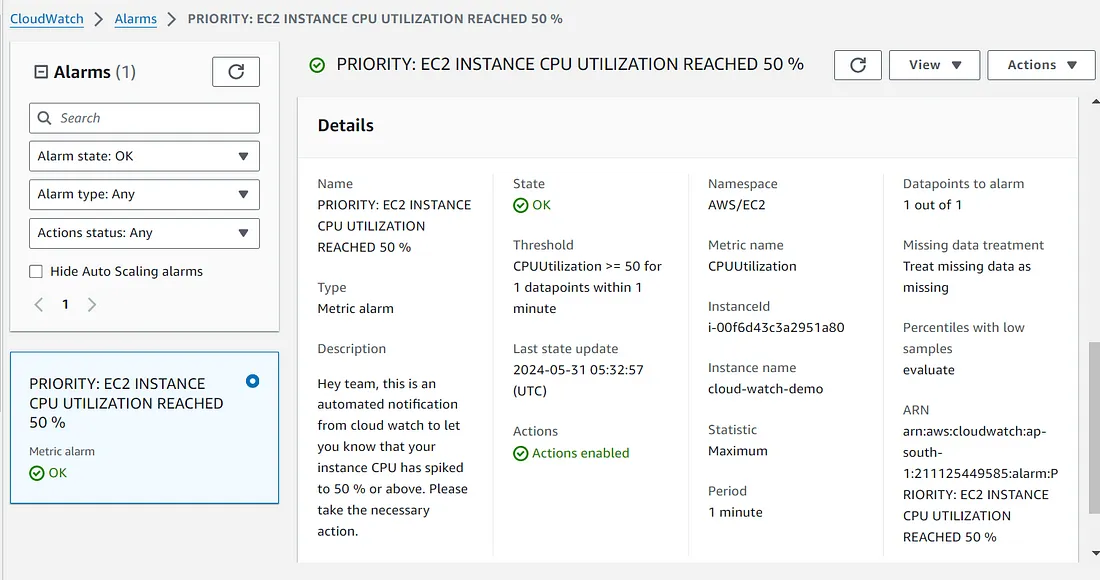1100x580 pixels.
Task: Open the View menu button
Action: tap(934, 65)
